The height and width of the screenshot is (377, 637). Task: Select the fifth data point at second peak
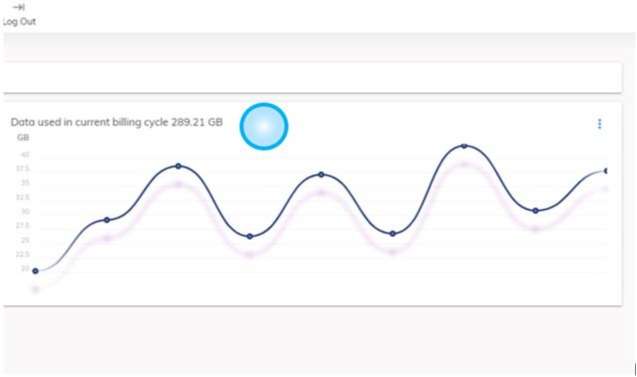tap(321, 175)
